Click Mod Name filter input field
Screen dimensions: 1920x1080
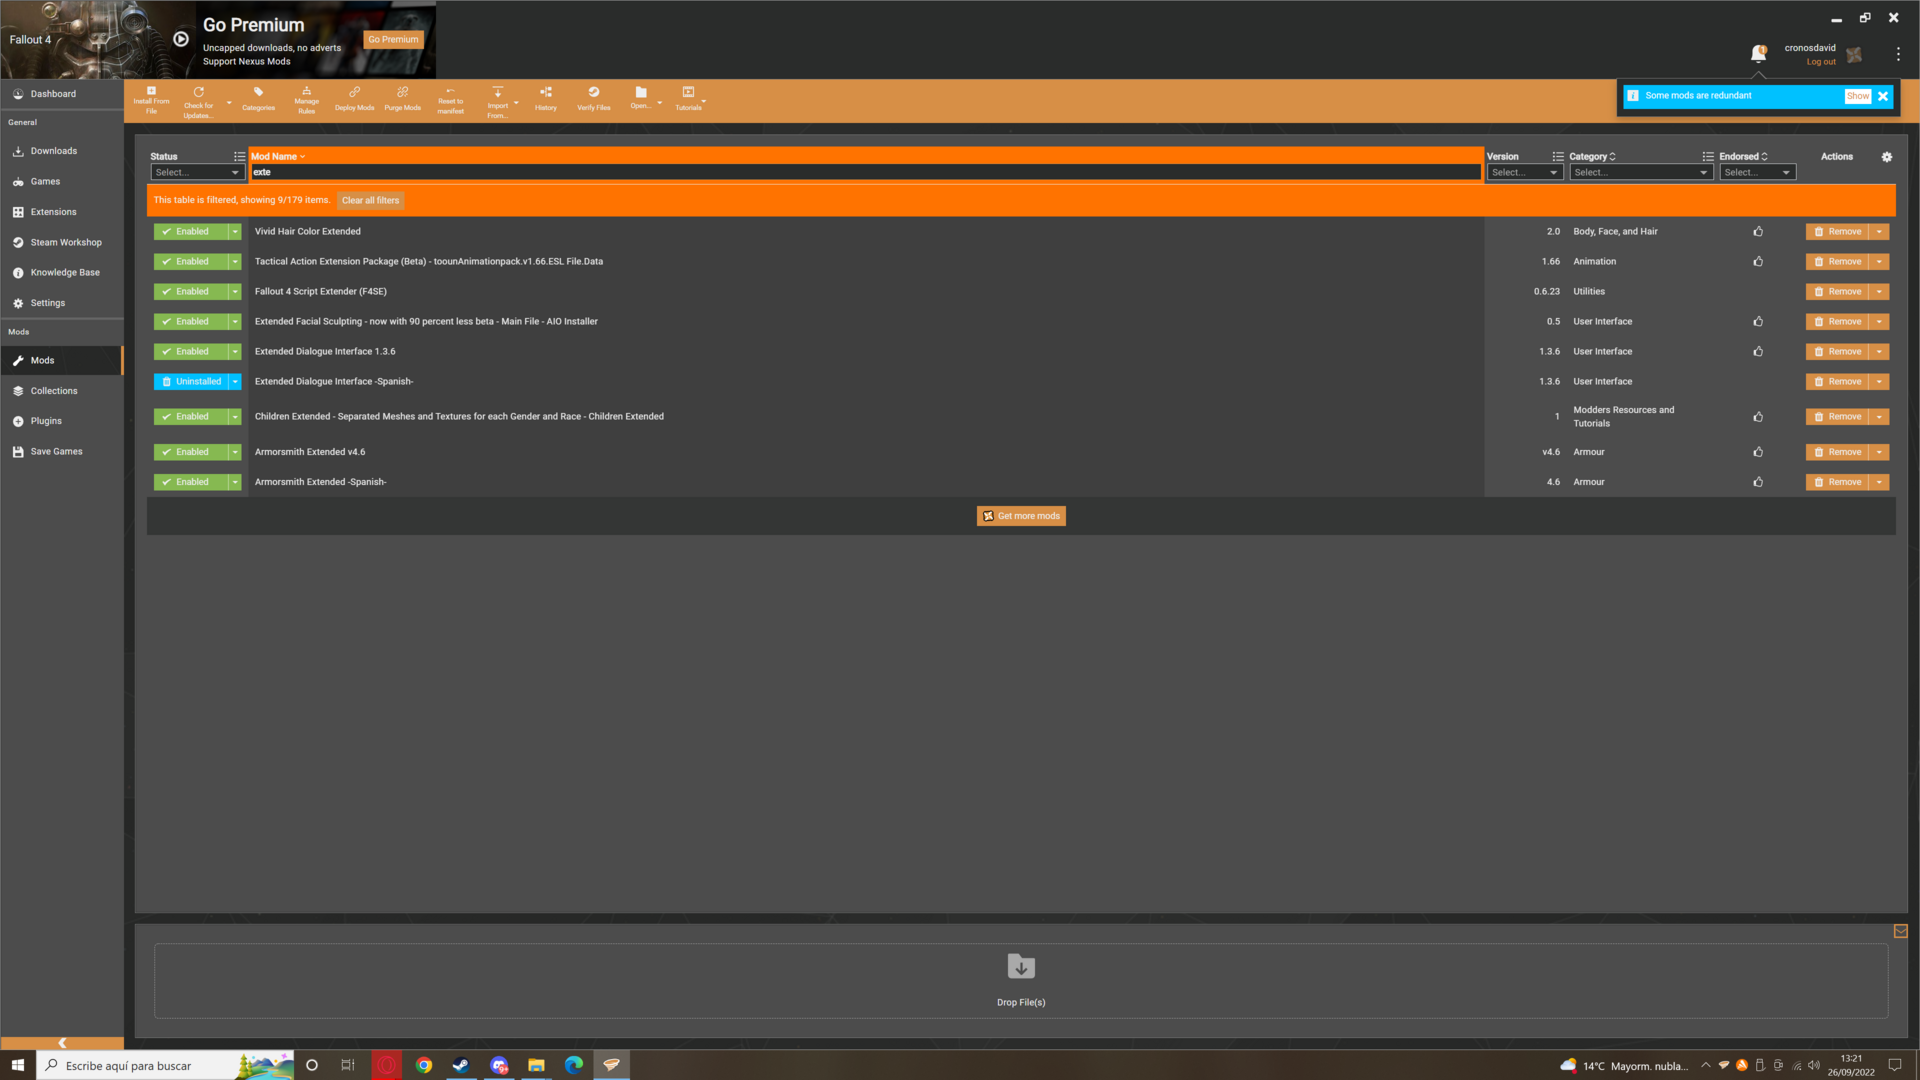[x=865, y=172]
